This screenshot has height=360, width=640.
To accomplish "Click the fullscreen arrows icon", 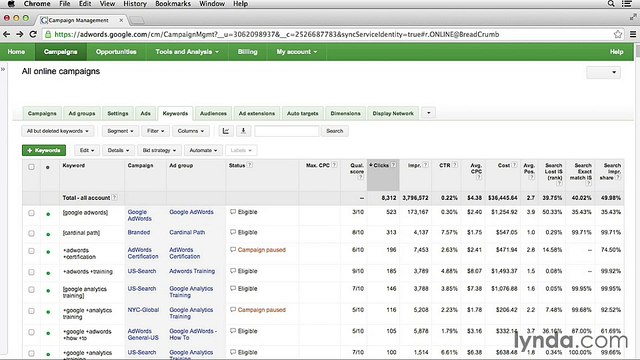I will pos(633,17).
